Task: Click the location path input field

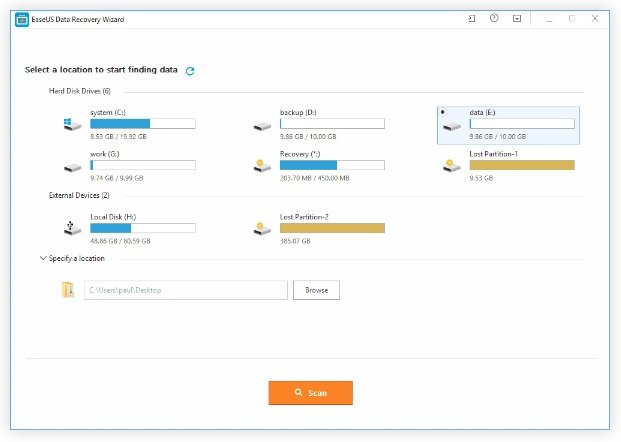Action: pyautogui.click(x=186, y=290)
